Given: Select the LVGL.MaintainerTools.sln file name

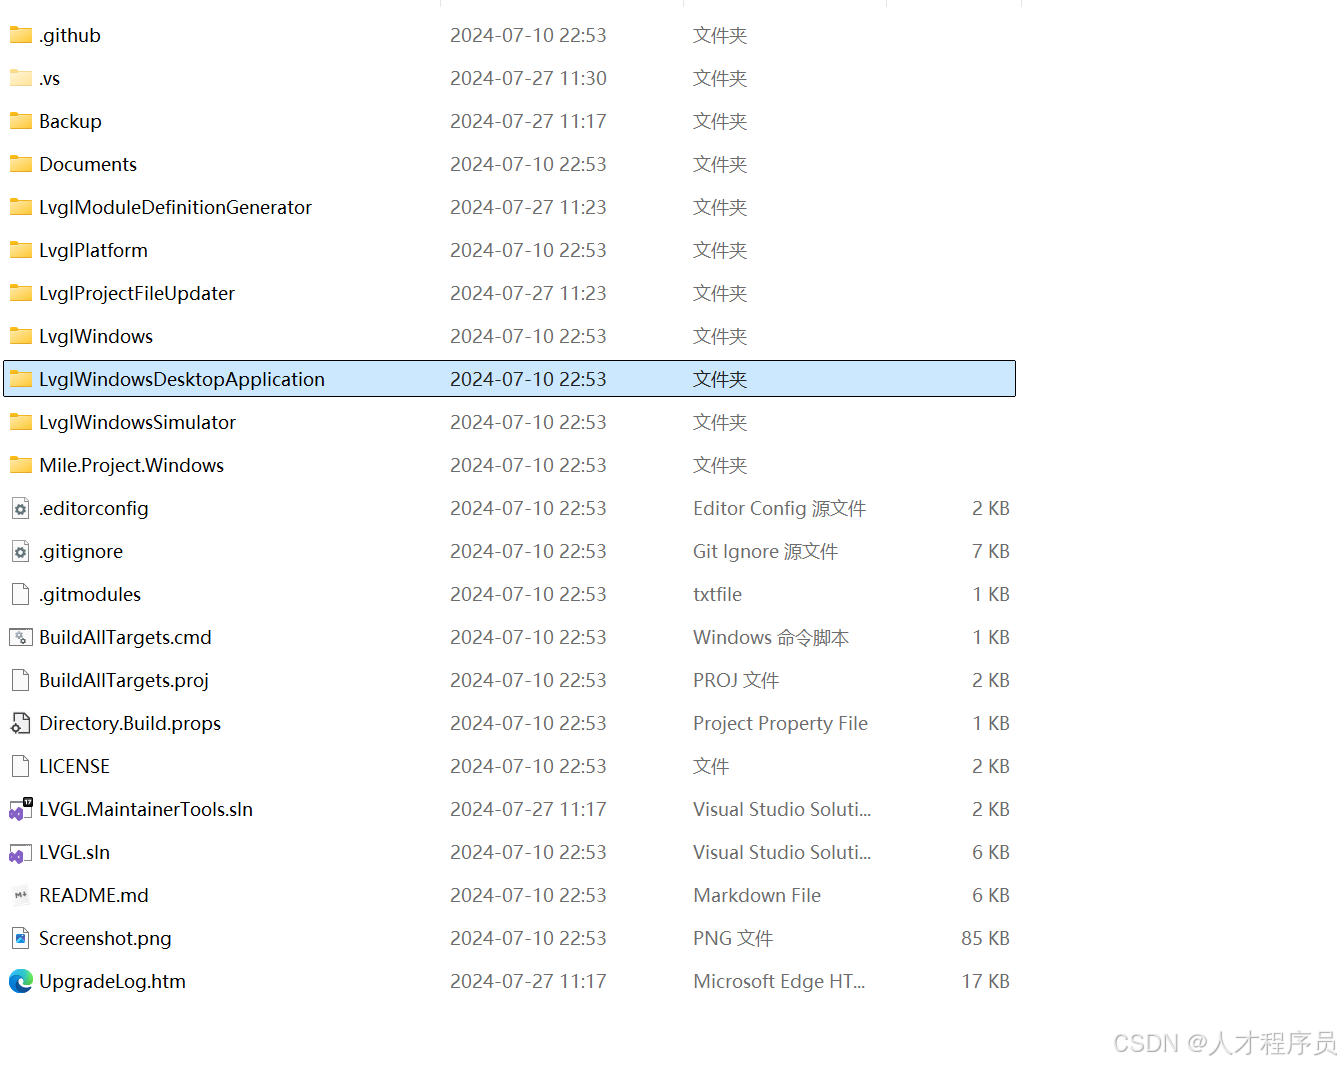Looking at the screenshot, I should coord(146,809).
